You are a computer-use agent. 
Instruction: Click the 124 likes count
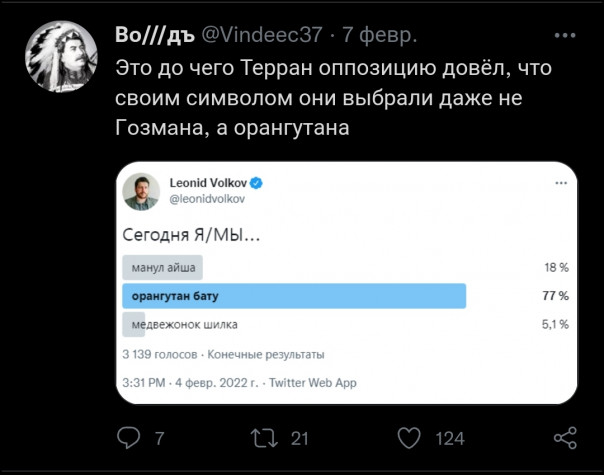(x=450, y=437)
